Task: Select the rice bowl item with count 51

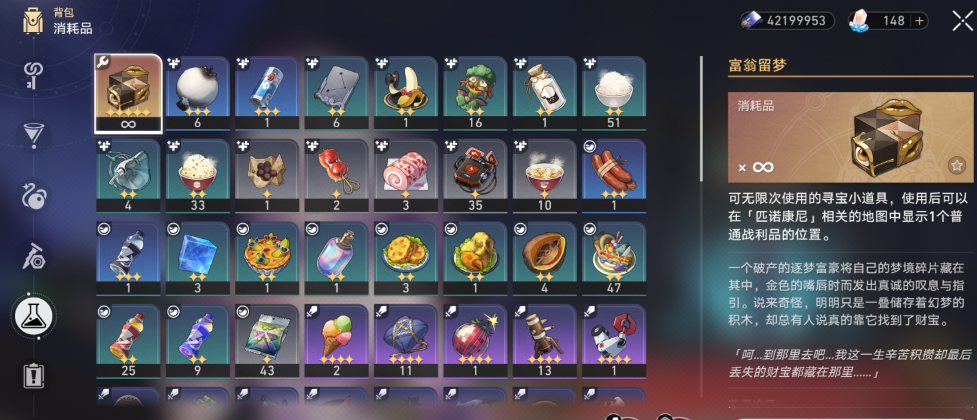Action: 614,93
